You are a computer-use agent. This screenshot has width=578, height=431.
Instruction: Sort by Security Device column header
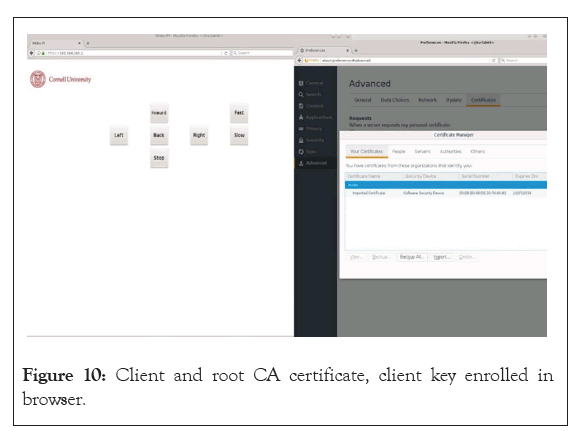point(431,176)
